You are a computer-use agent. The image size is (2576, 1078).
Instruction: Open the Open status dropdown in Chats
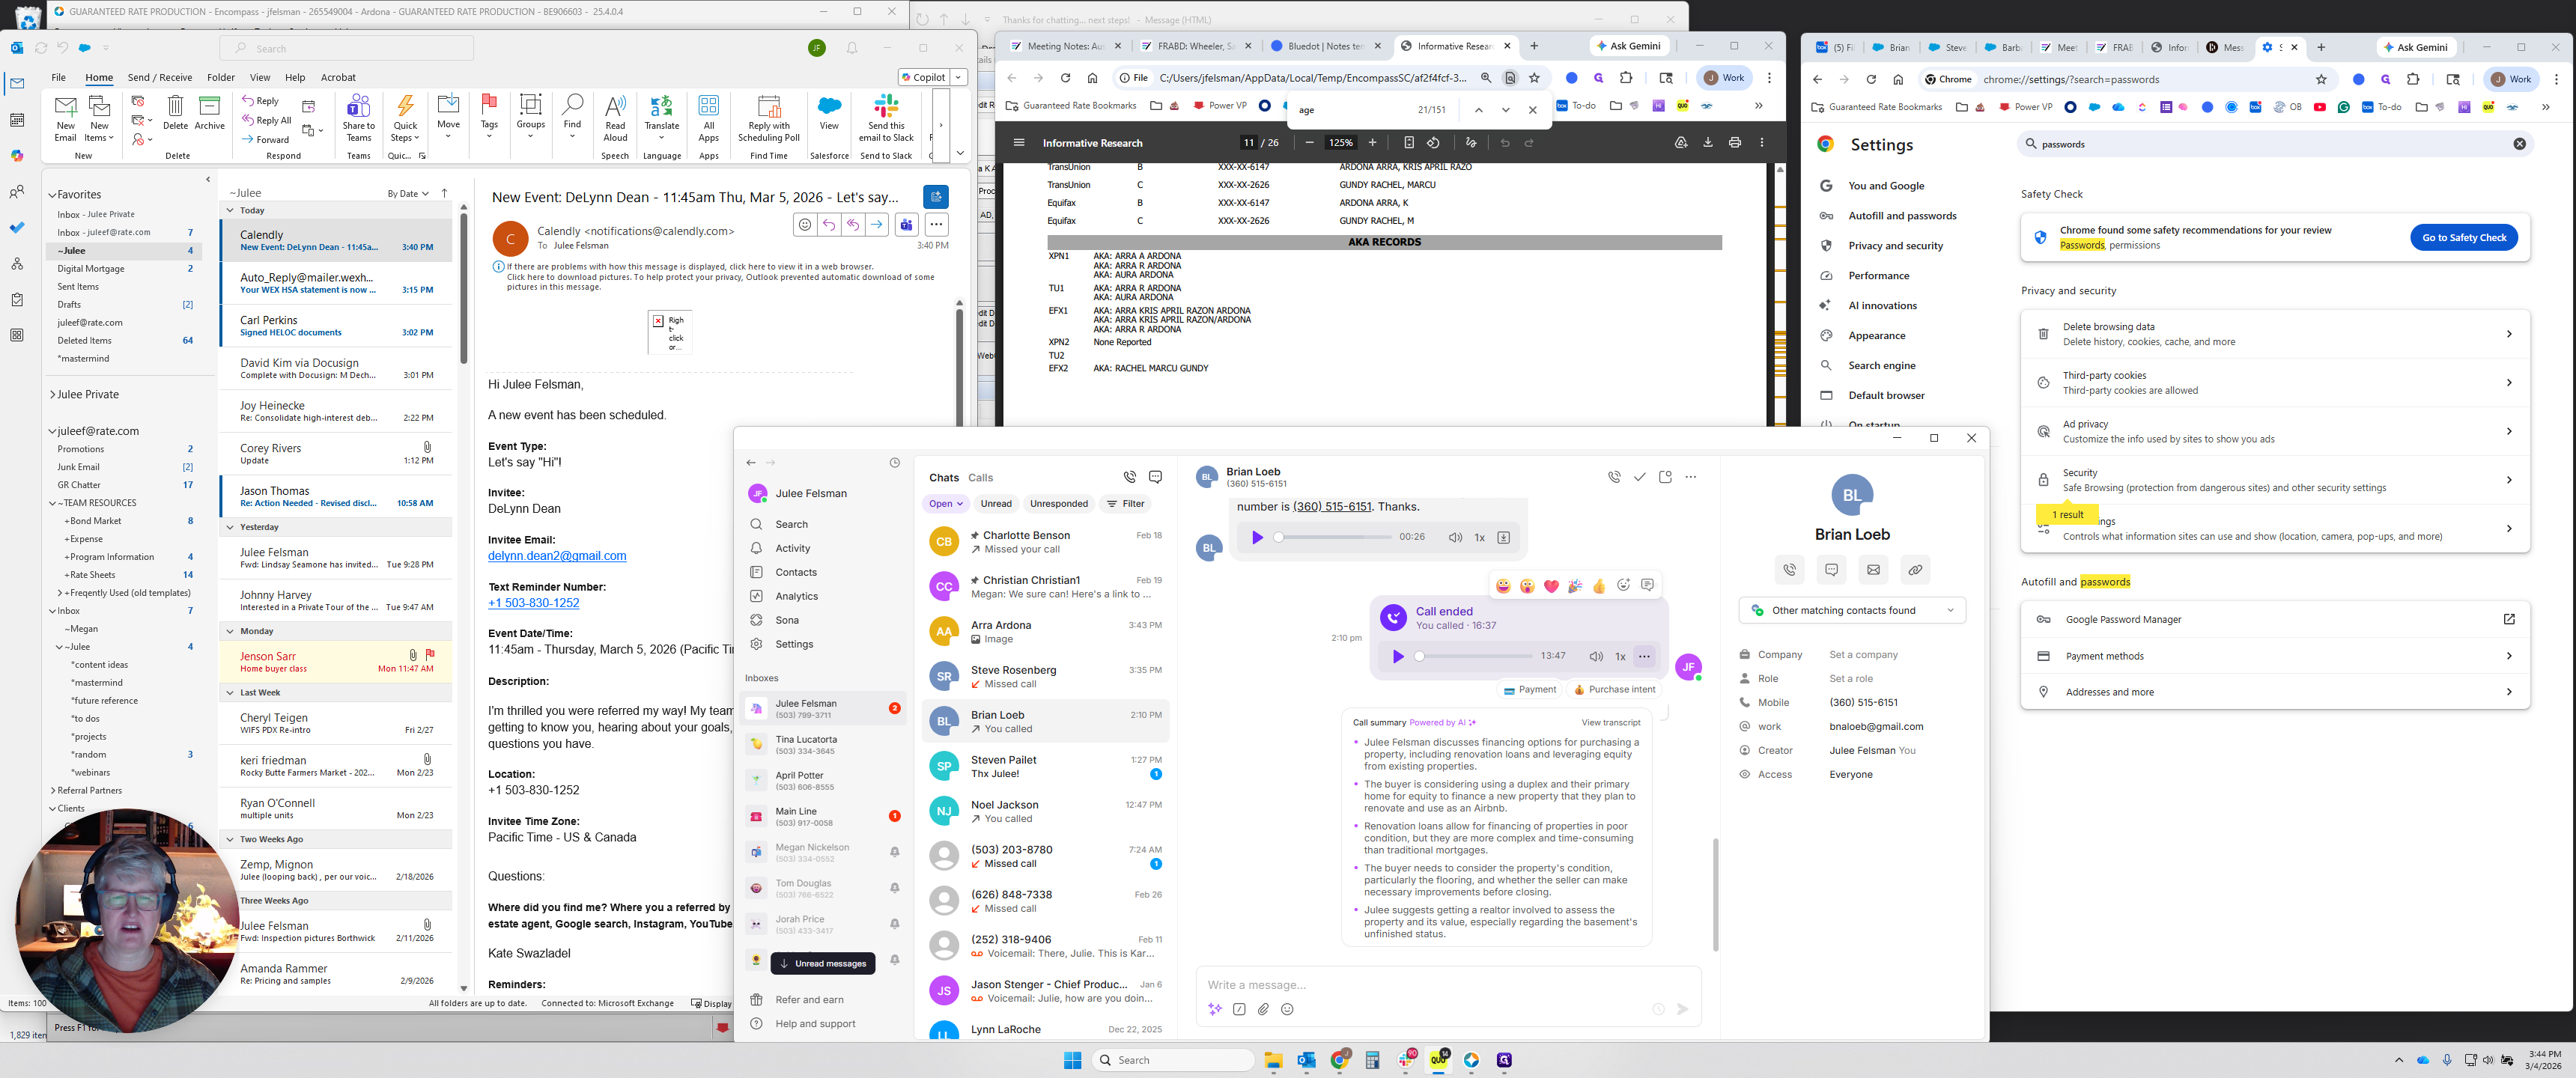click(x=945, y=504)
